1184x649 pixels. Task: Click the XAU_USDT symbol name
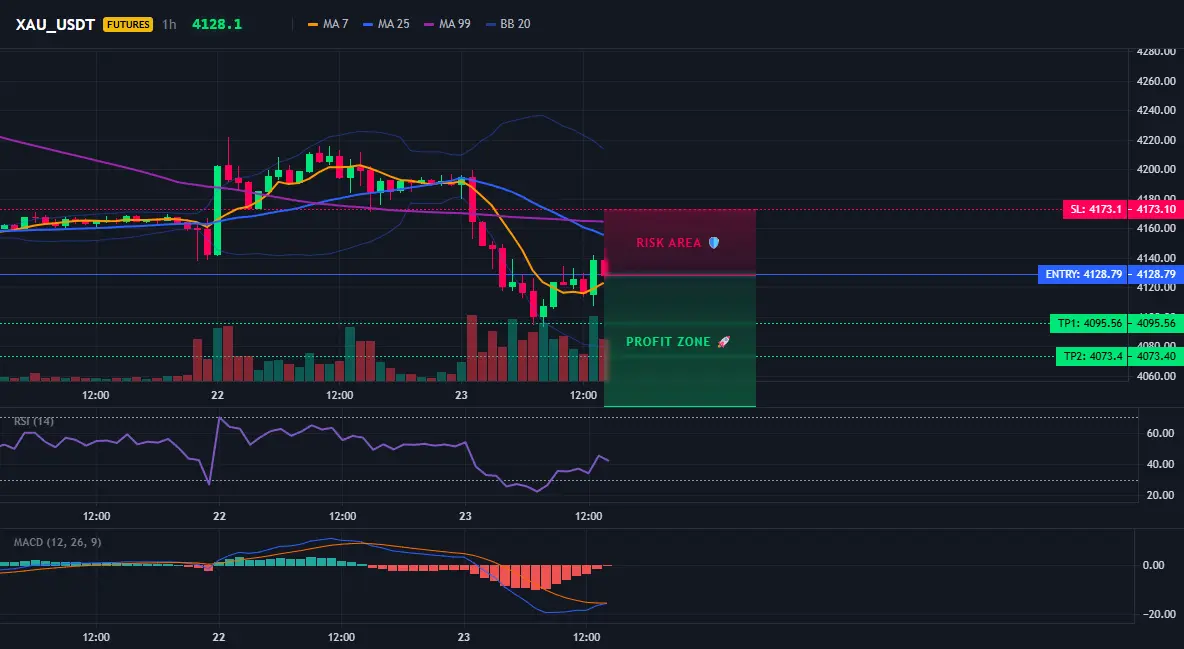55,24
